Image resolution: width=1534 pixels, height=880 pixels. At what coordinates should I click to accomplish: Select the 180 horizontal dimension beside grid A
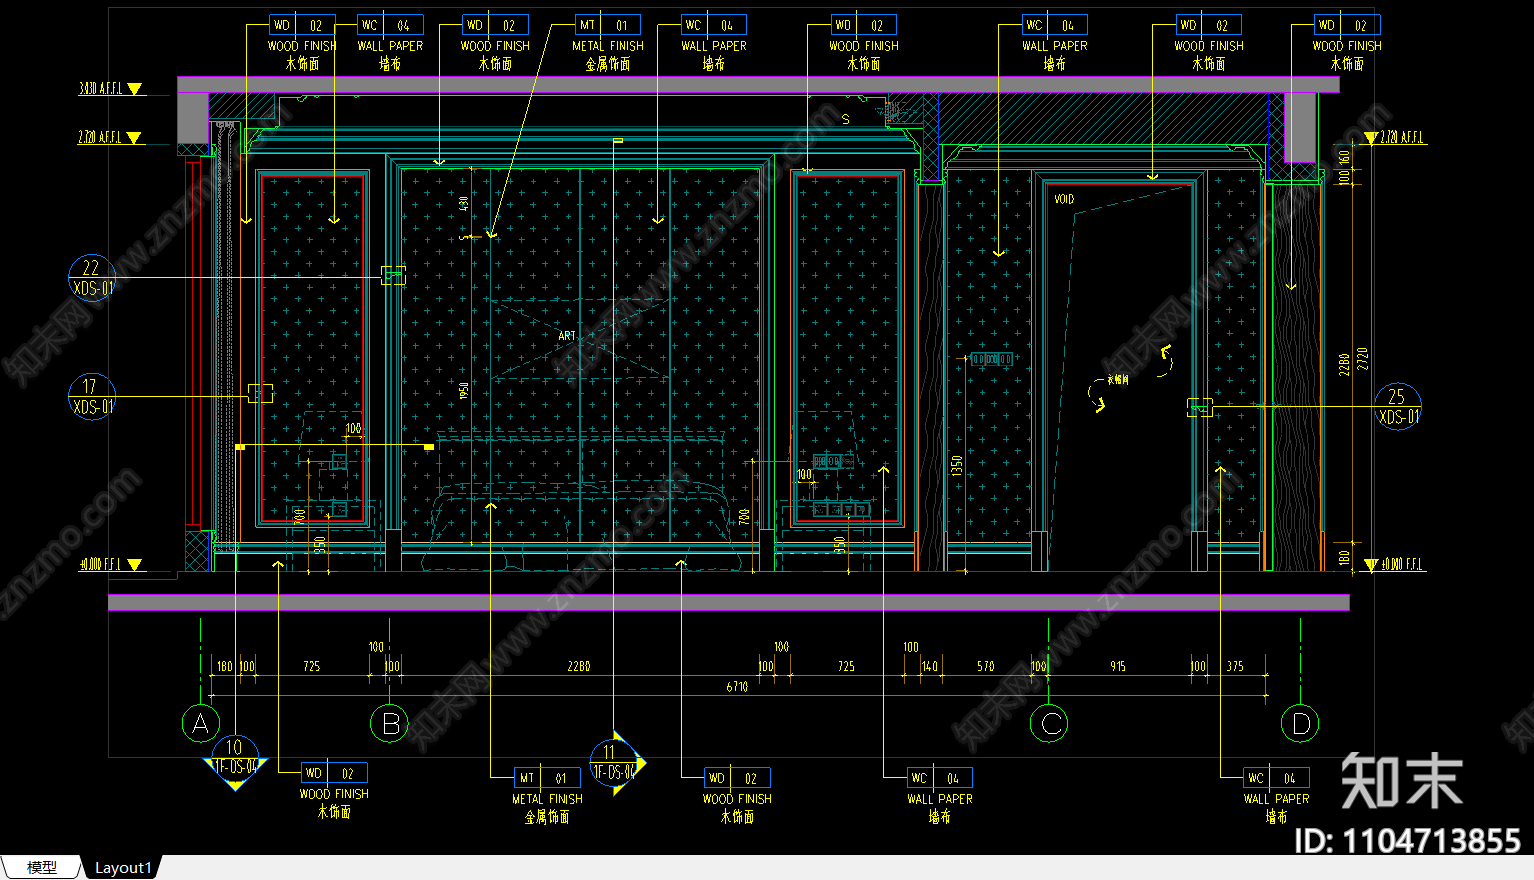click(224, 666)
